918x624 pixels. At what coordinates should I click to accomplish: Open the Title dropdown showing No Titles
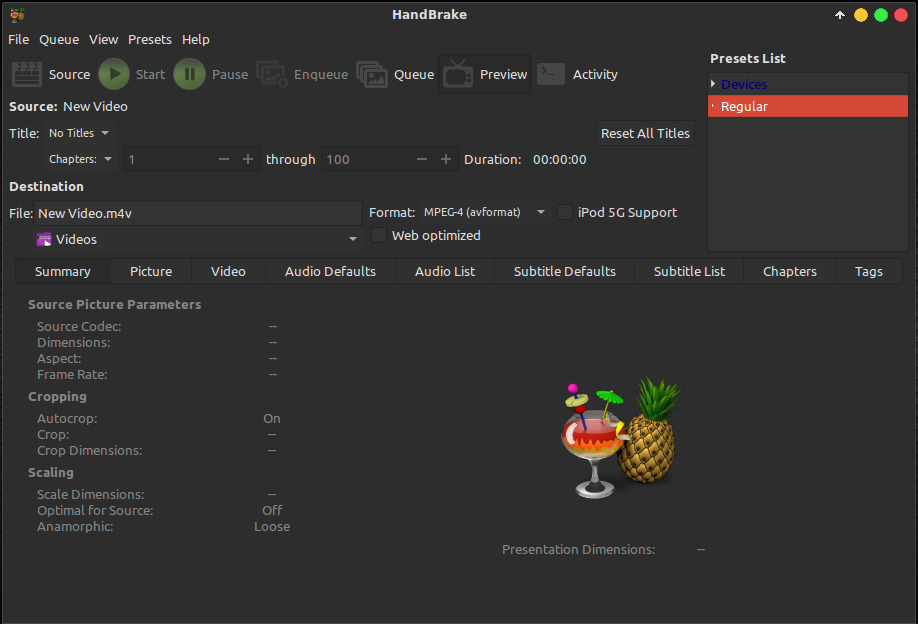[x=78, y=132]
